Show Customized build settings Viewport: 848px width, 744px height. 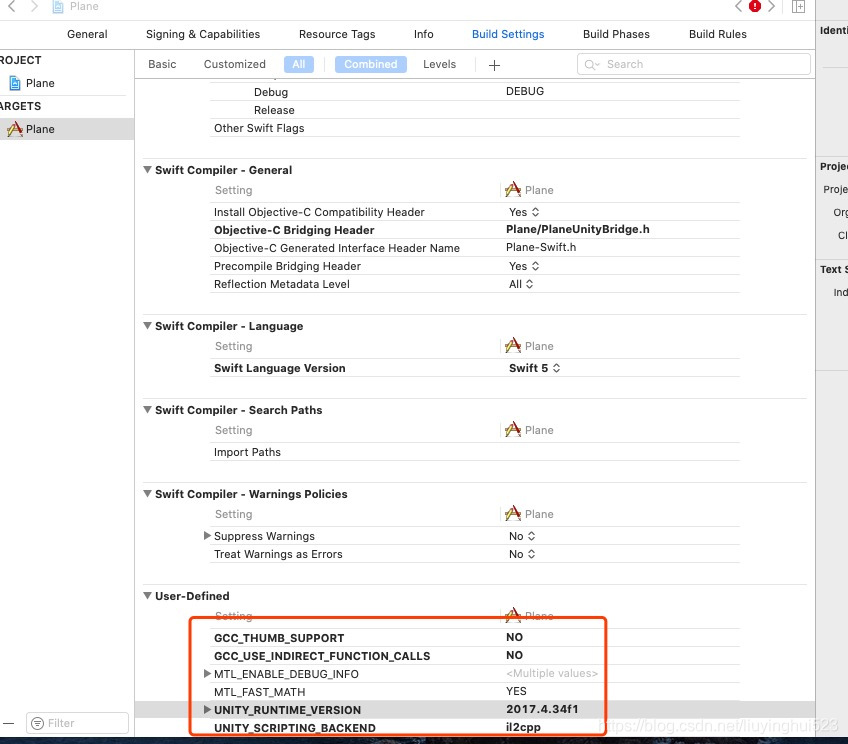point(235,64)
